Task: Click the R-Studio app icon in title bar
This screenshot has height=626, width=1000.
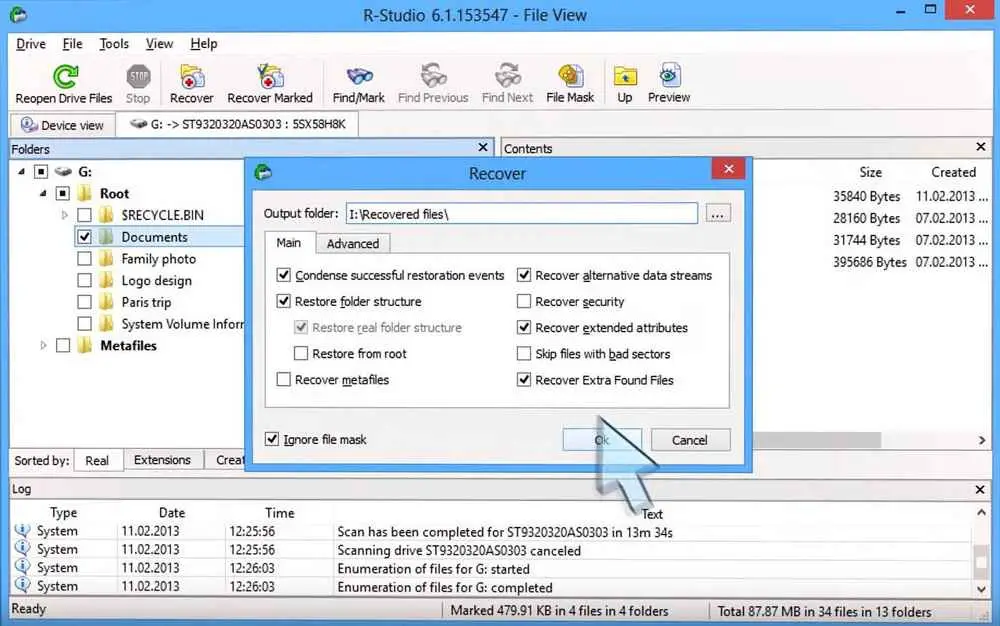Action: [x=18, y=14]
